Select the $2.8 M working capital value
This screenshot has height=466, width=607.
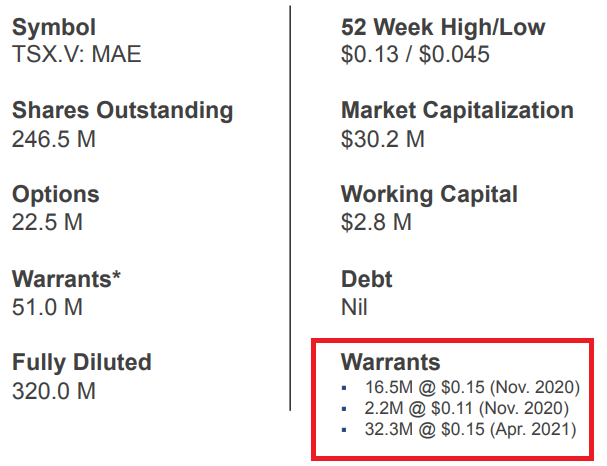click(376, 222)
